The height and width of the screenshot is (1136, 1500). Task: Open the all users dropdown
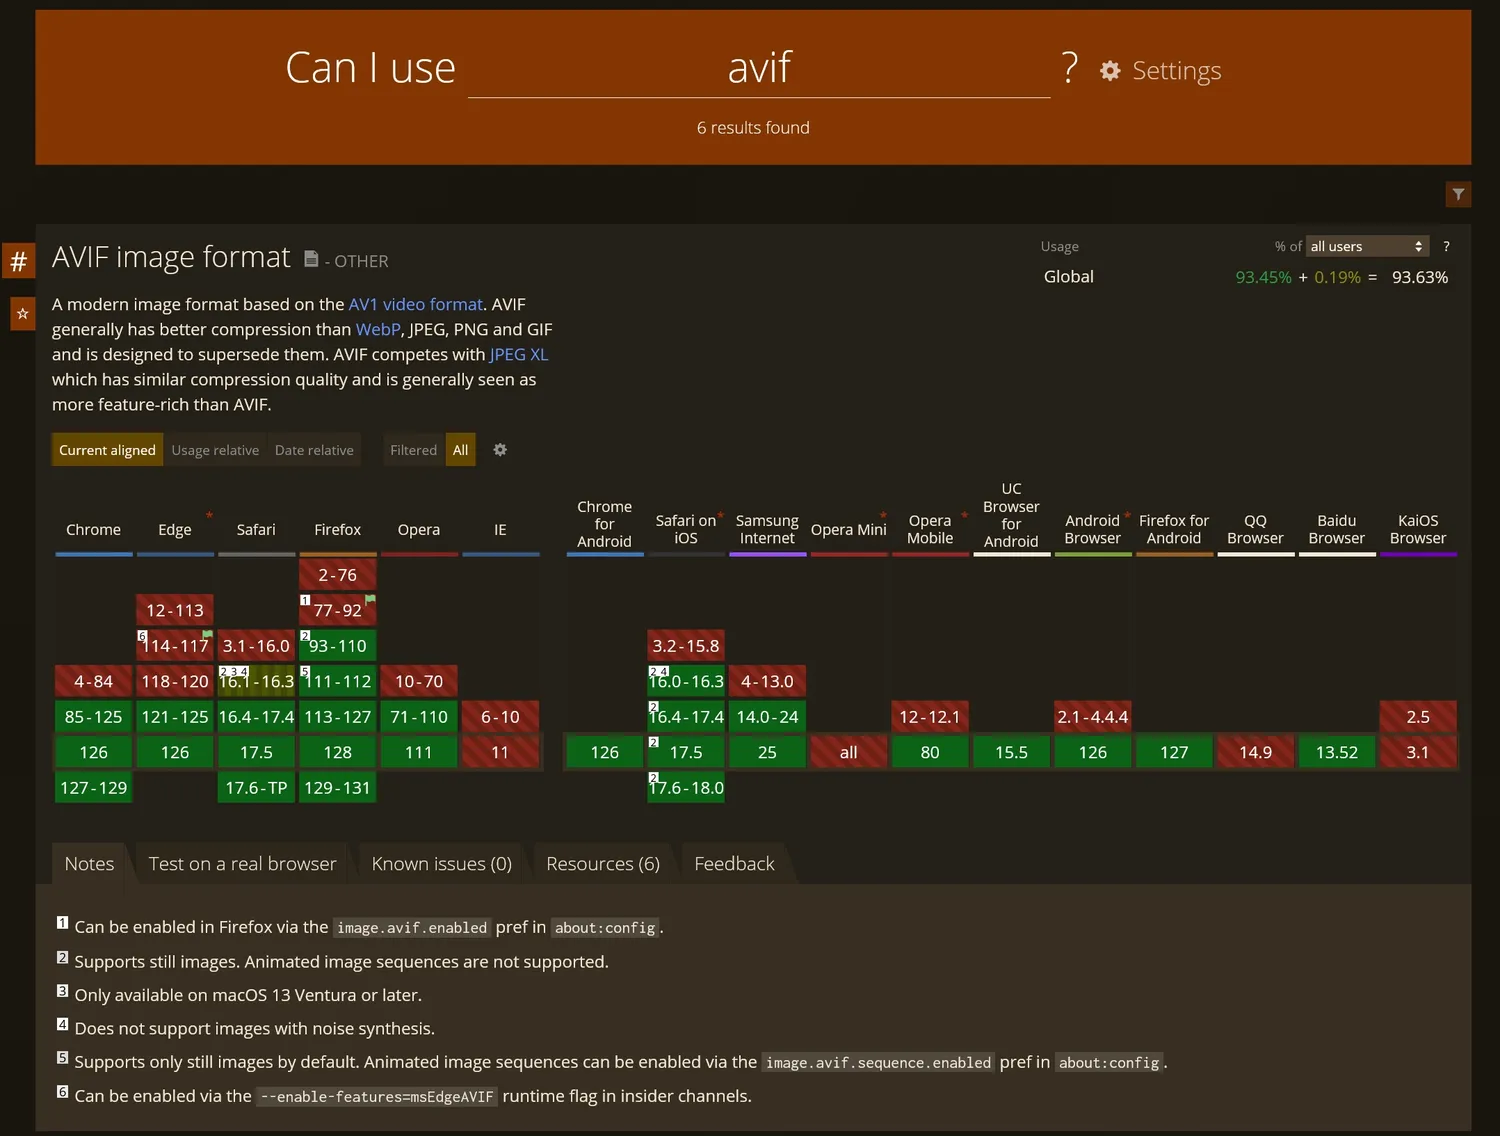(x=1367, y=246)
